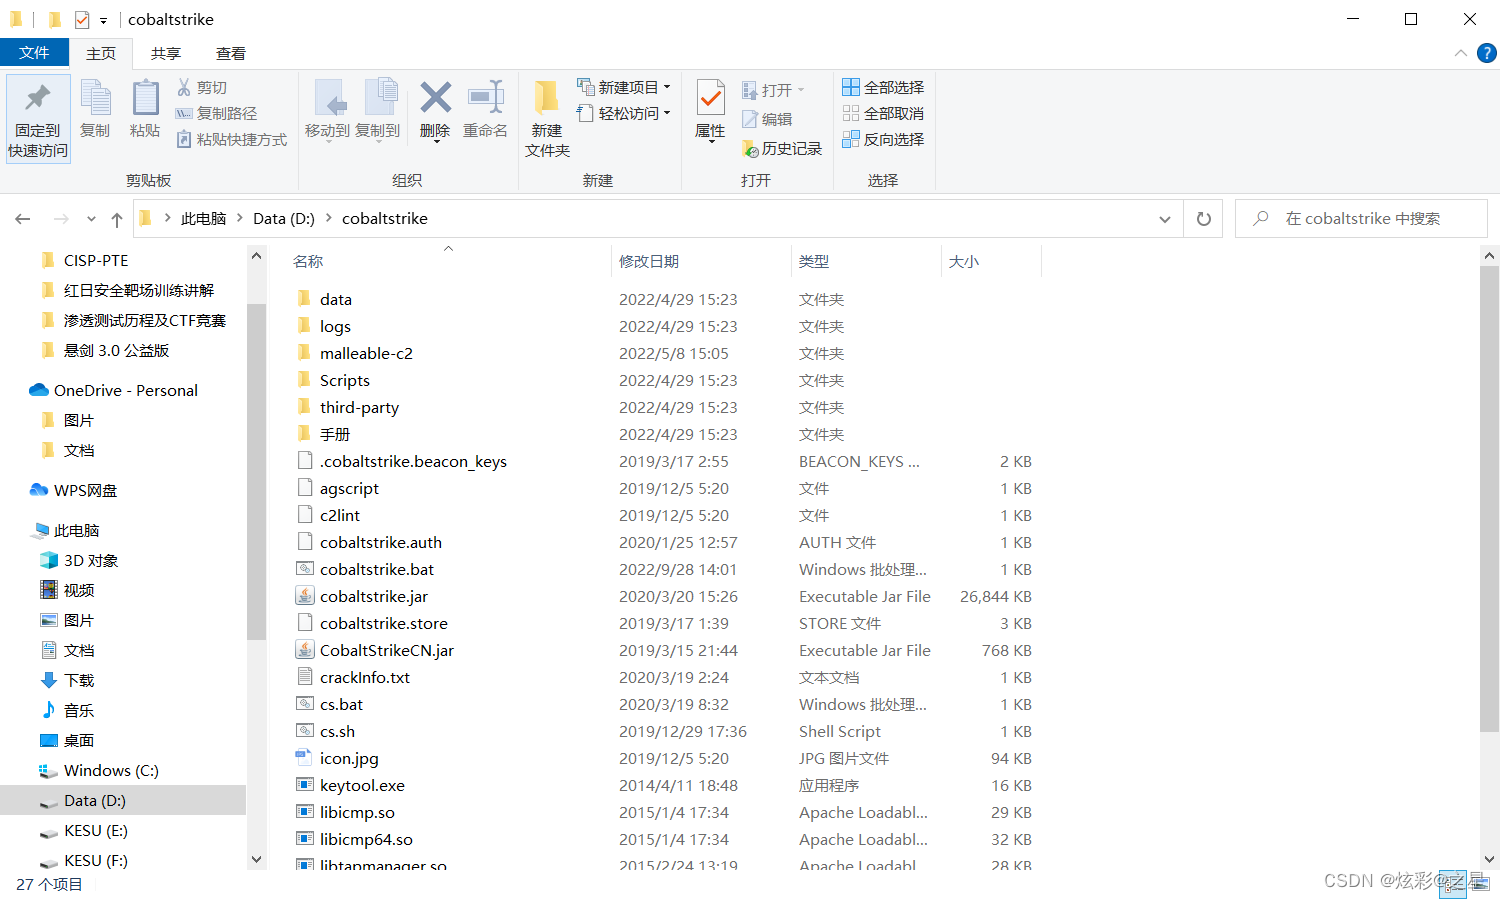Click Copy path (复制路径)
This screenshot has width=1501, height=900.
(x=216, y=114)
